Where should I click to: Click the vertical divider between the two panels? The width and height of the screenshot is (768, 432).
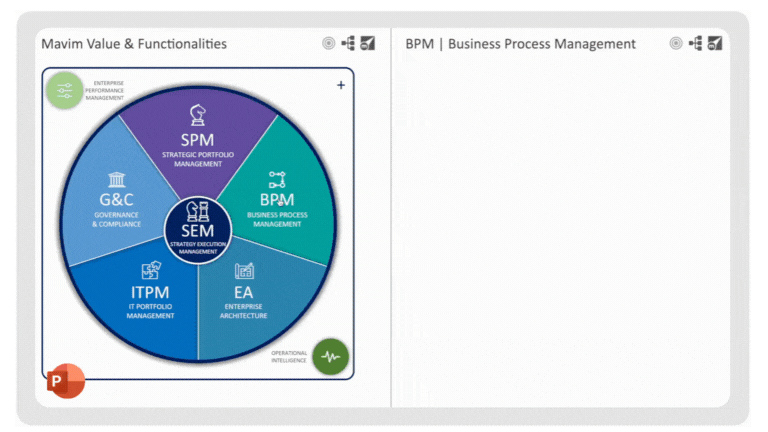coord(391,220)
